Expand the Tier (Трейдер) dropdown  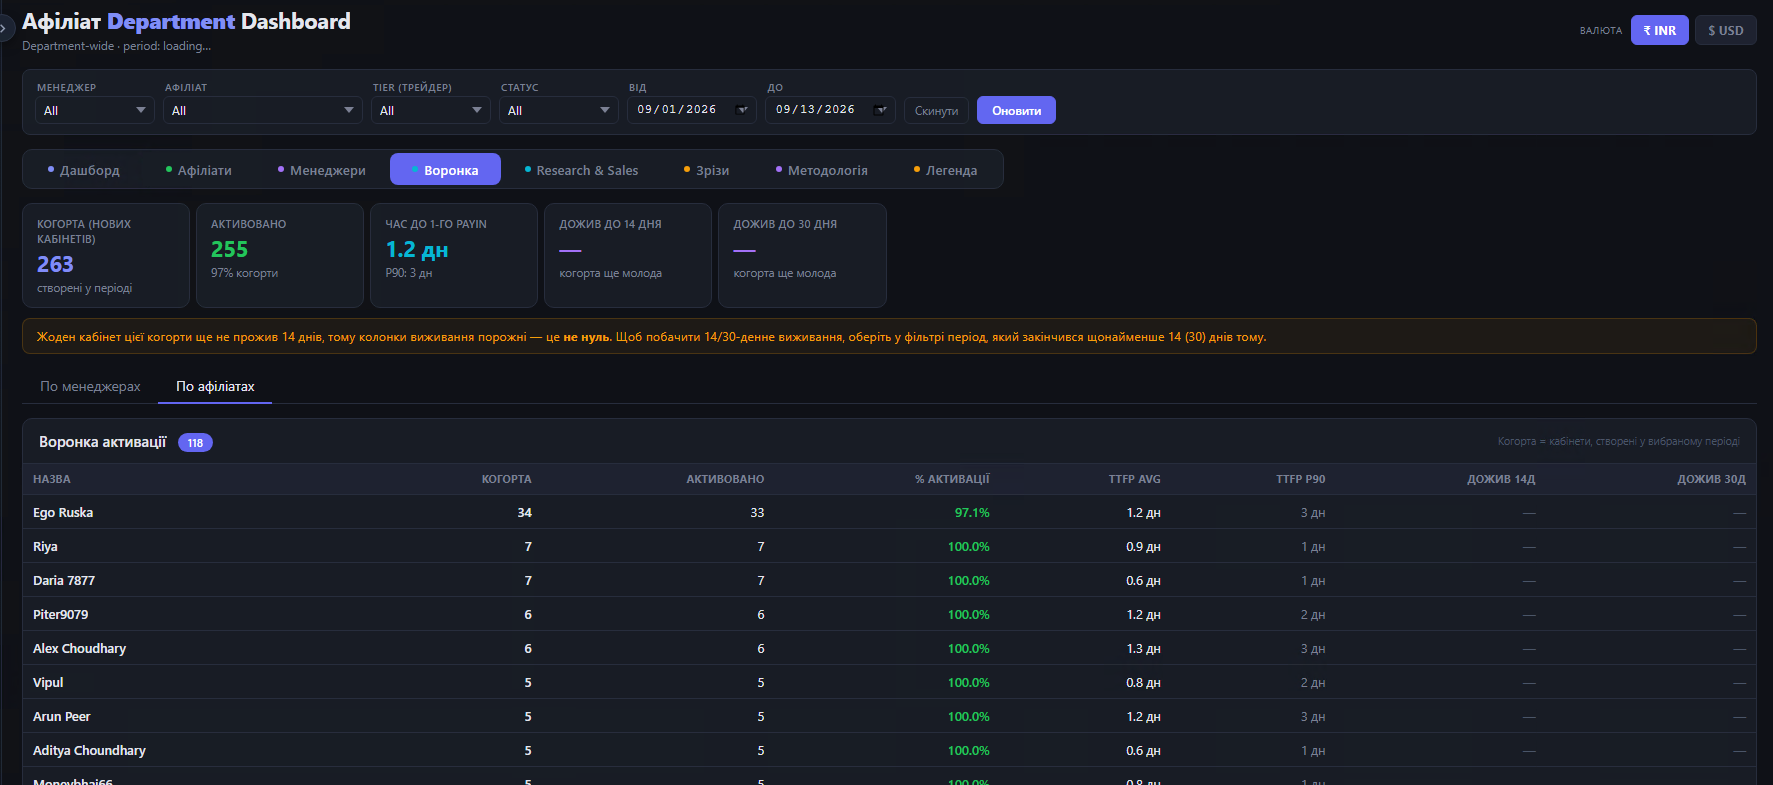[x=431, y=110]
